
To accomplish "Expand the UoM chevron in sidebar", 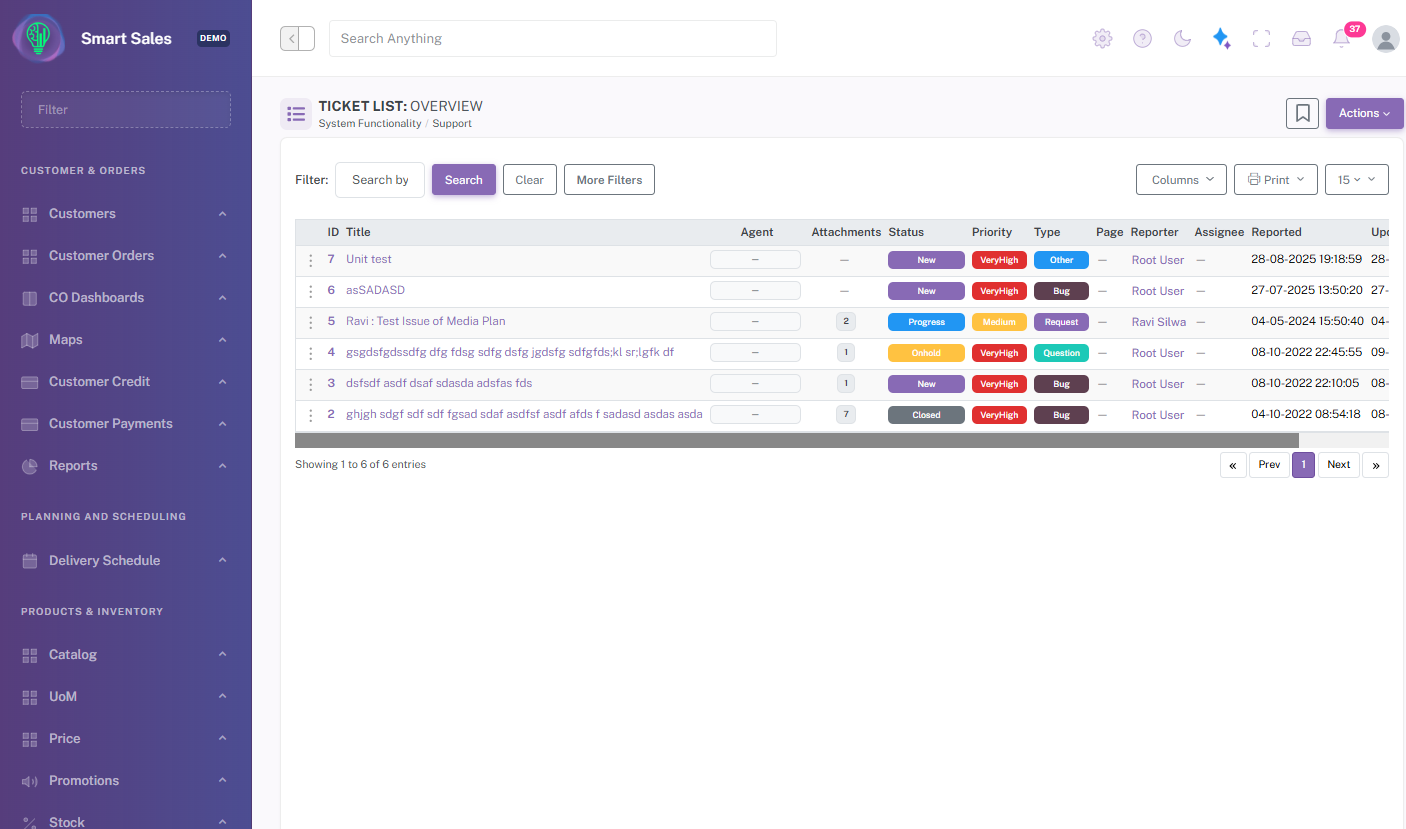I will point(222,697).
